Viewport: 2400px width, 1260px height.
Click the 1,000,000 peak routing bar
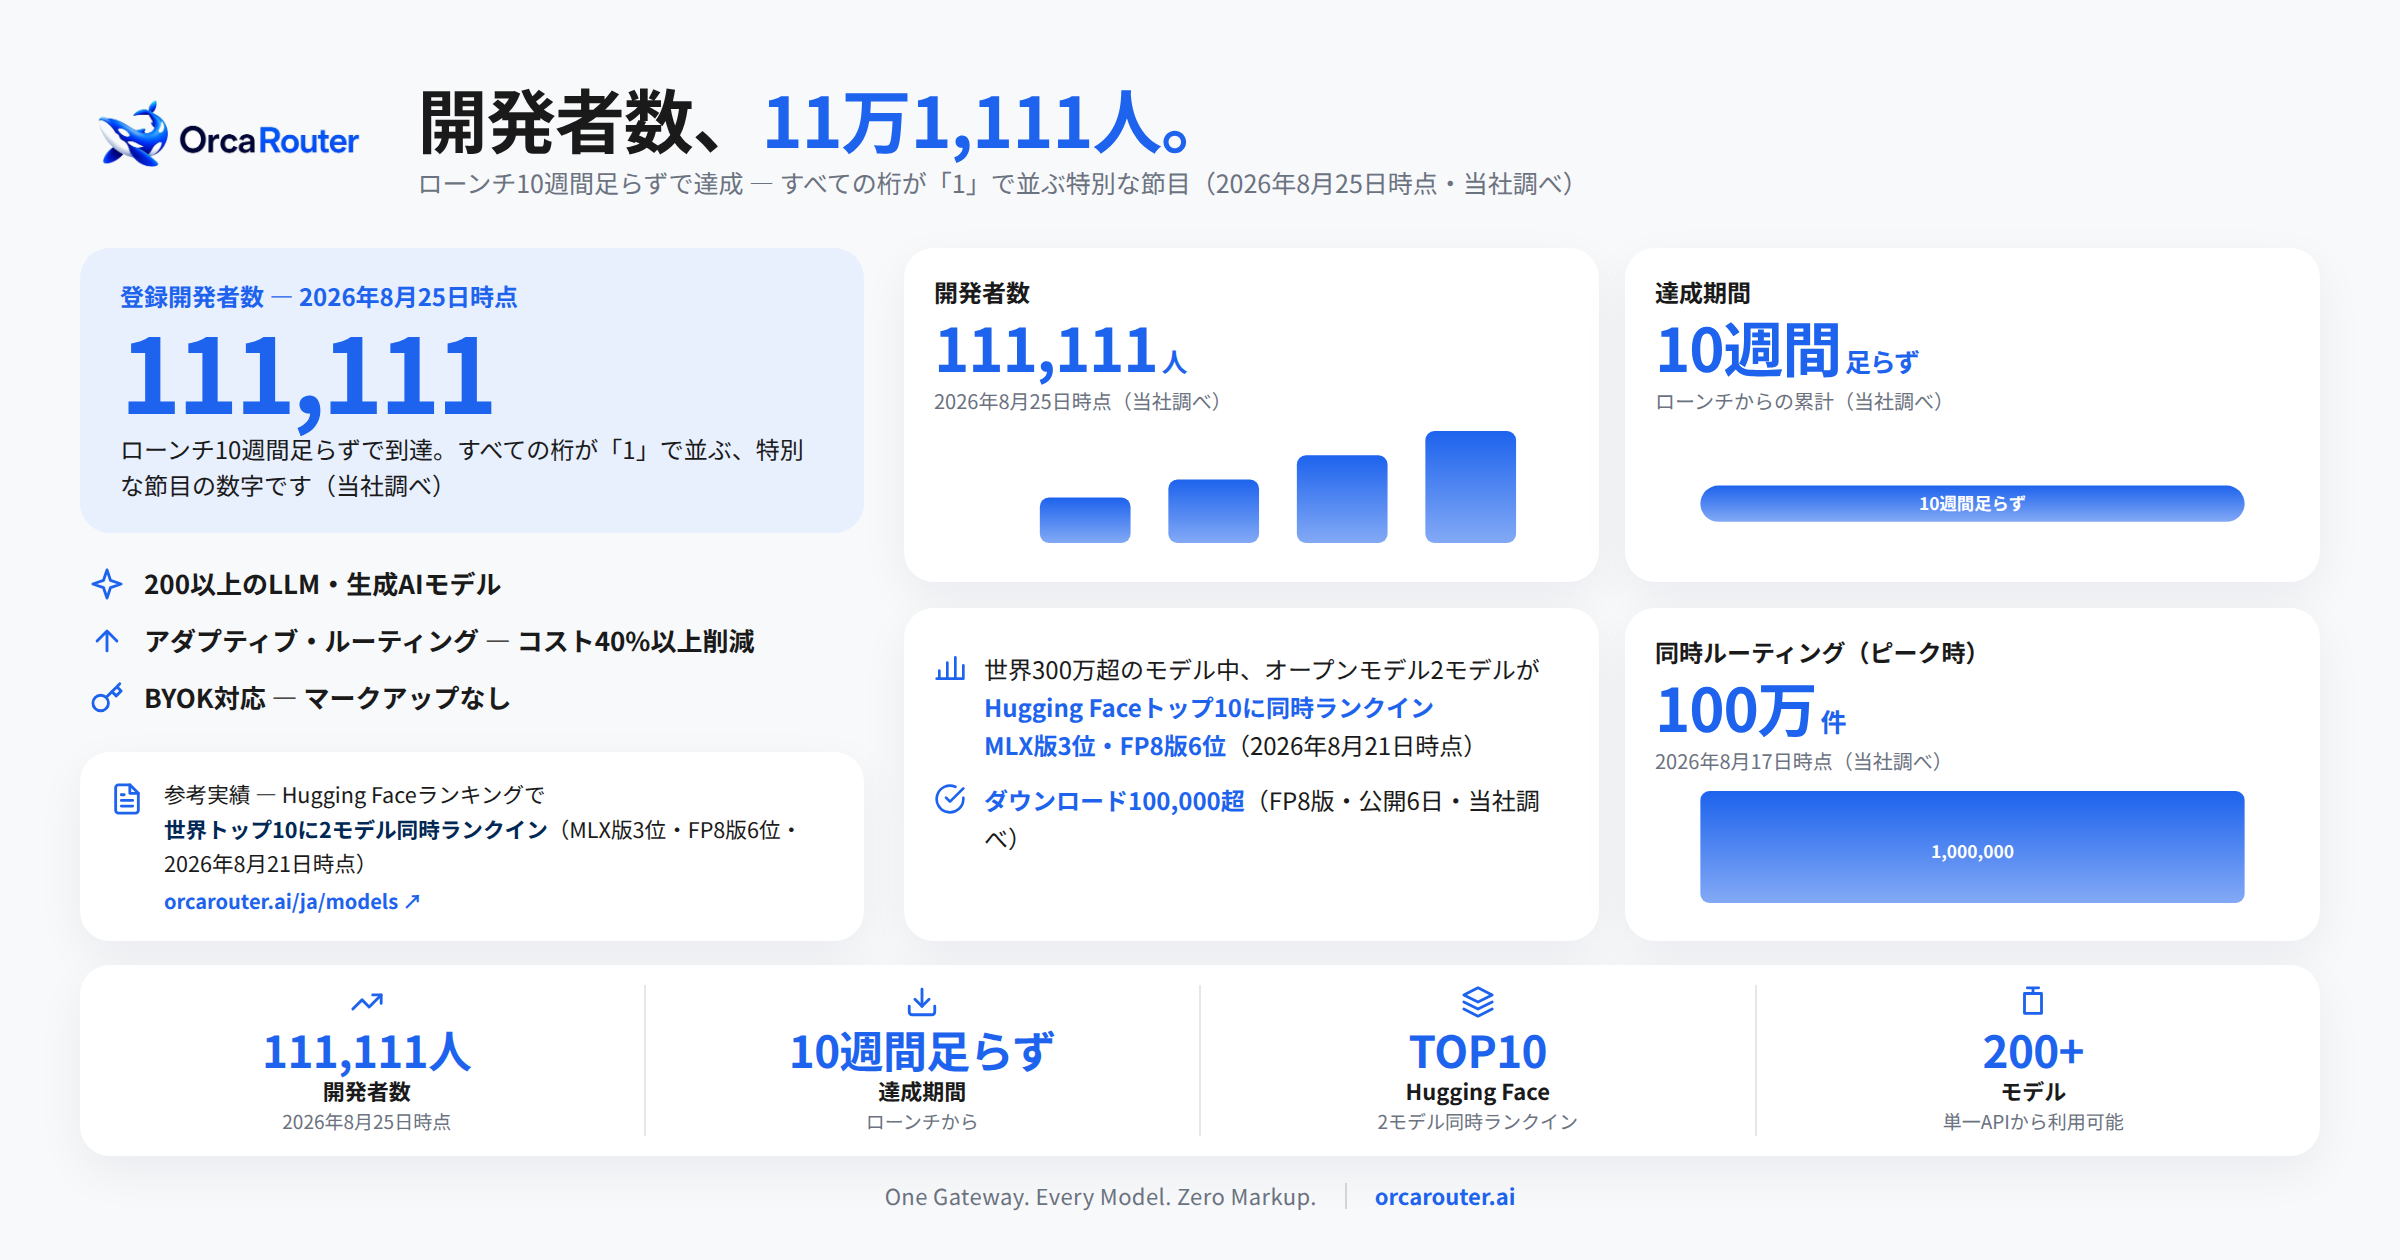pyautogui.click(x=1972, y=847)
